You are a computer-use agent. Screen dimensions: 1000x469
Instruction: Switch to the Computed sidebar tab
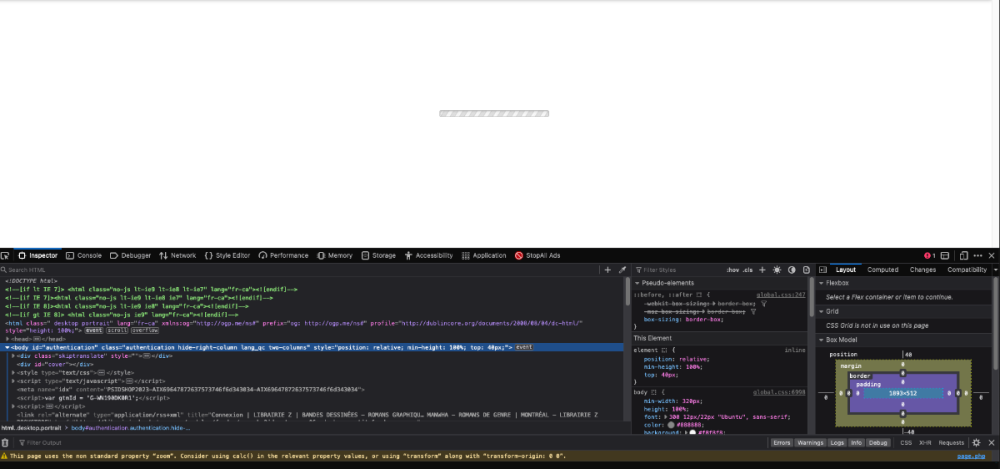coord(883,270)
